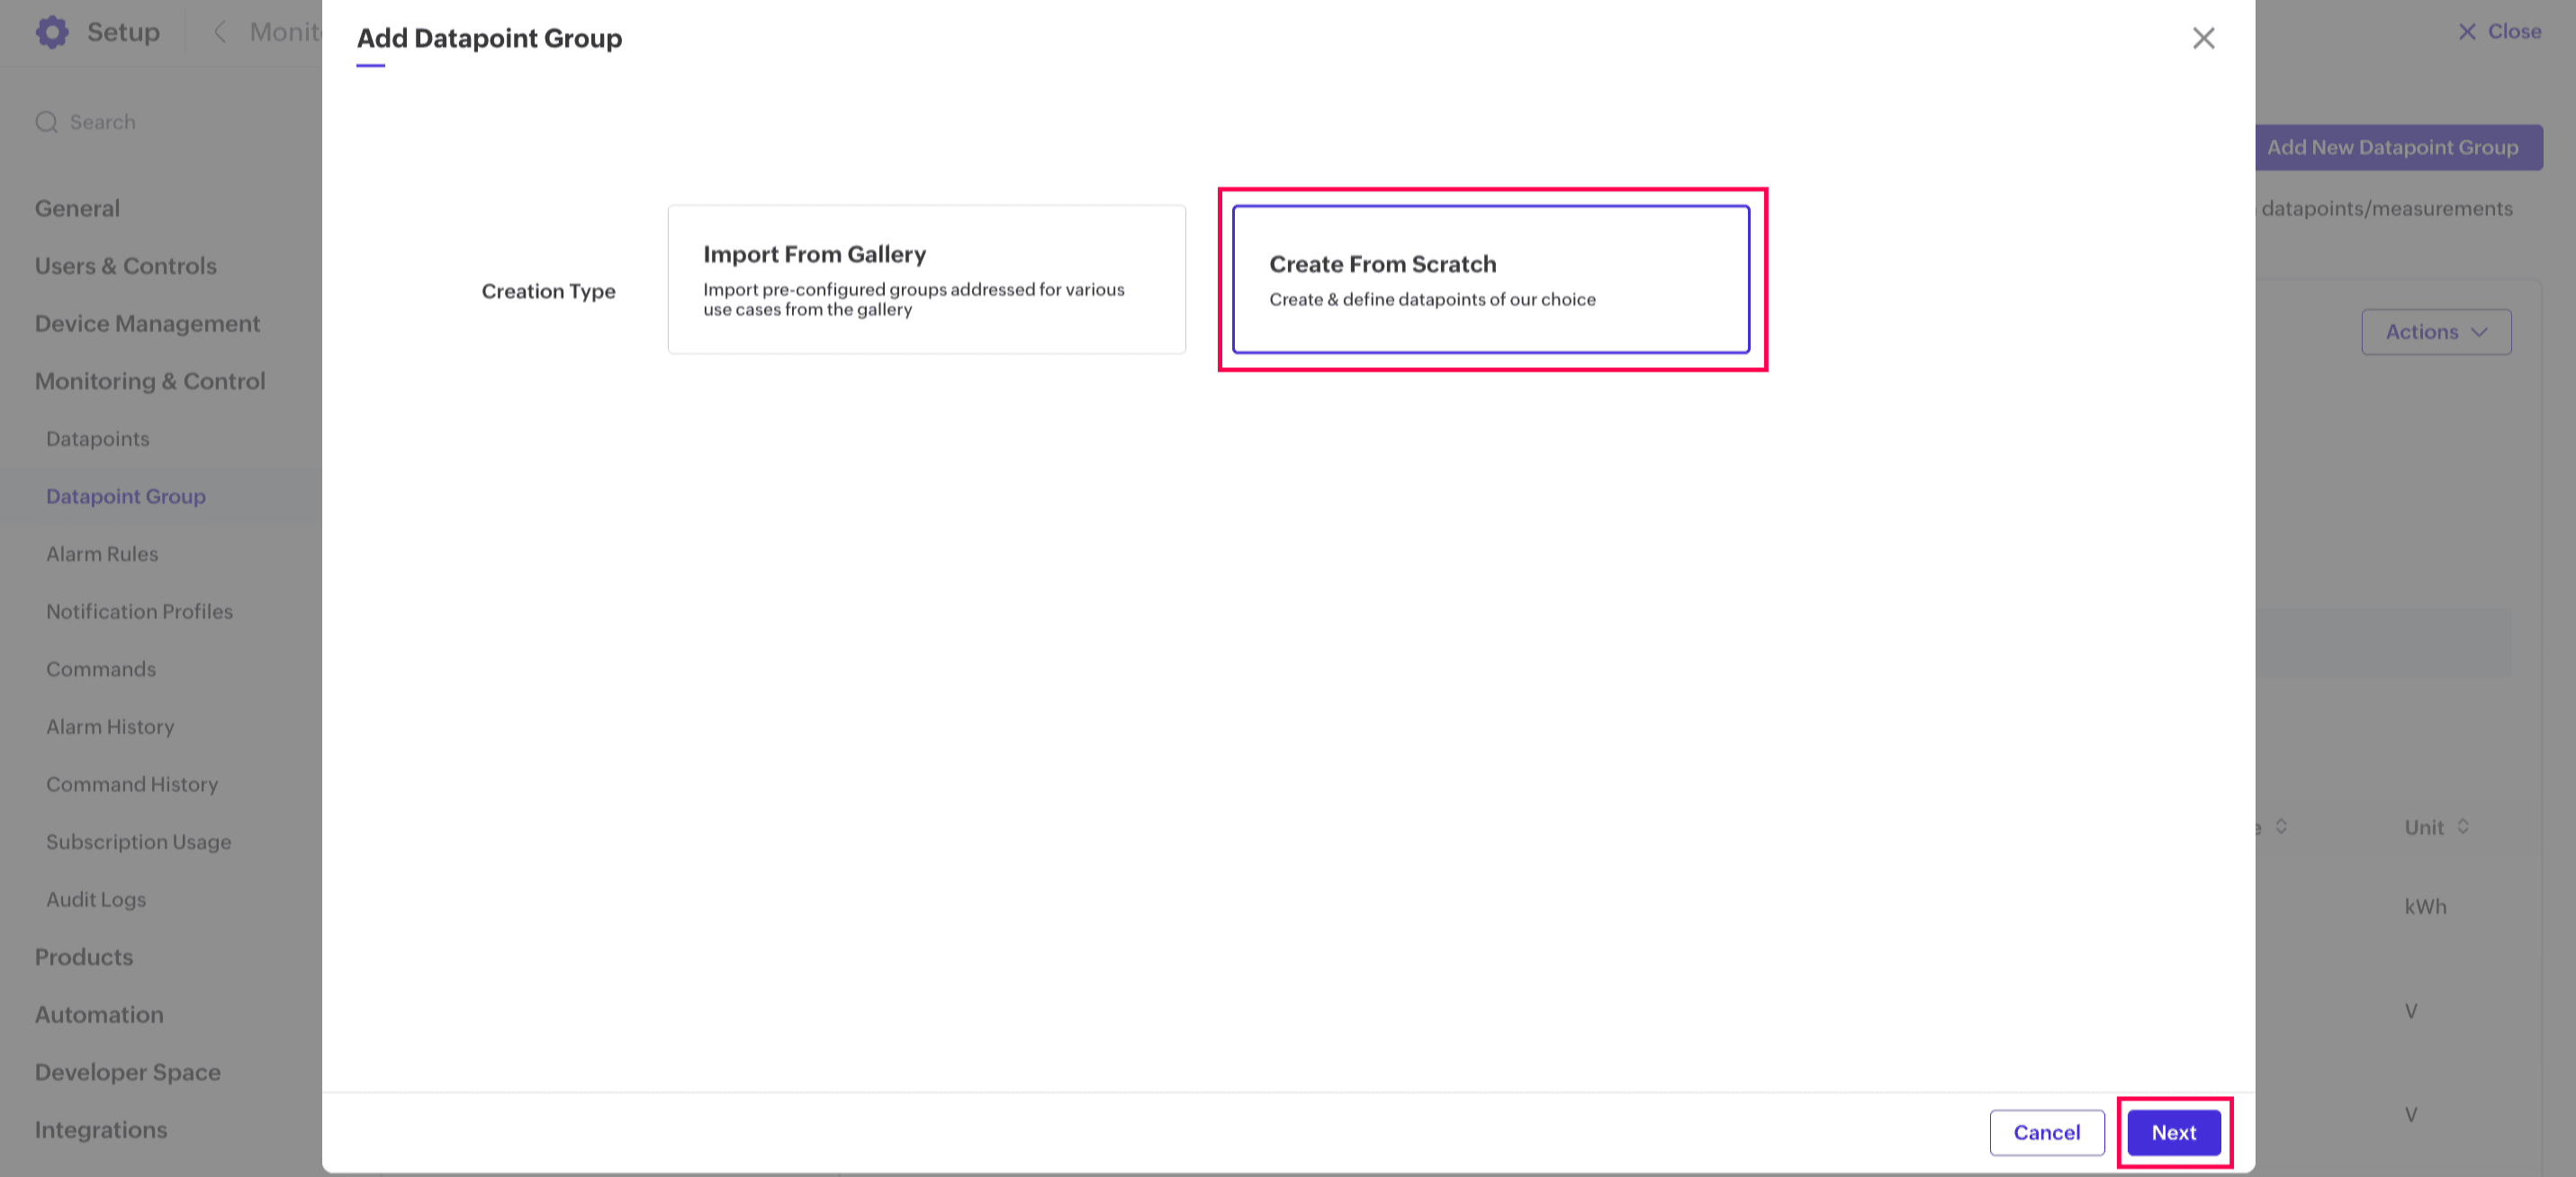Click the X icon next to Close

coord(2467,32)
